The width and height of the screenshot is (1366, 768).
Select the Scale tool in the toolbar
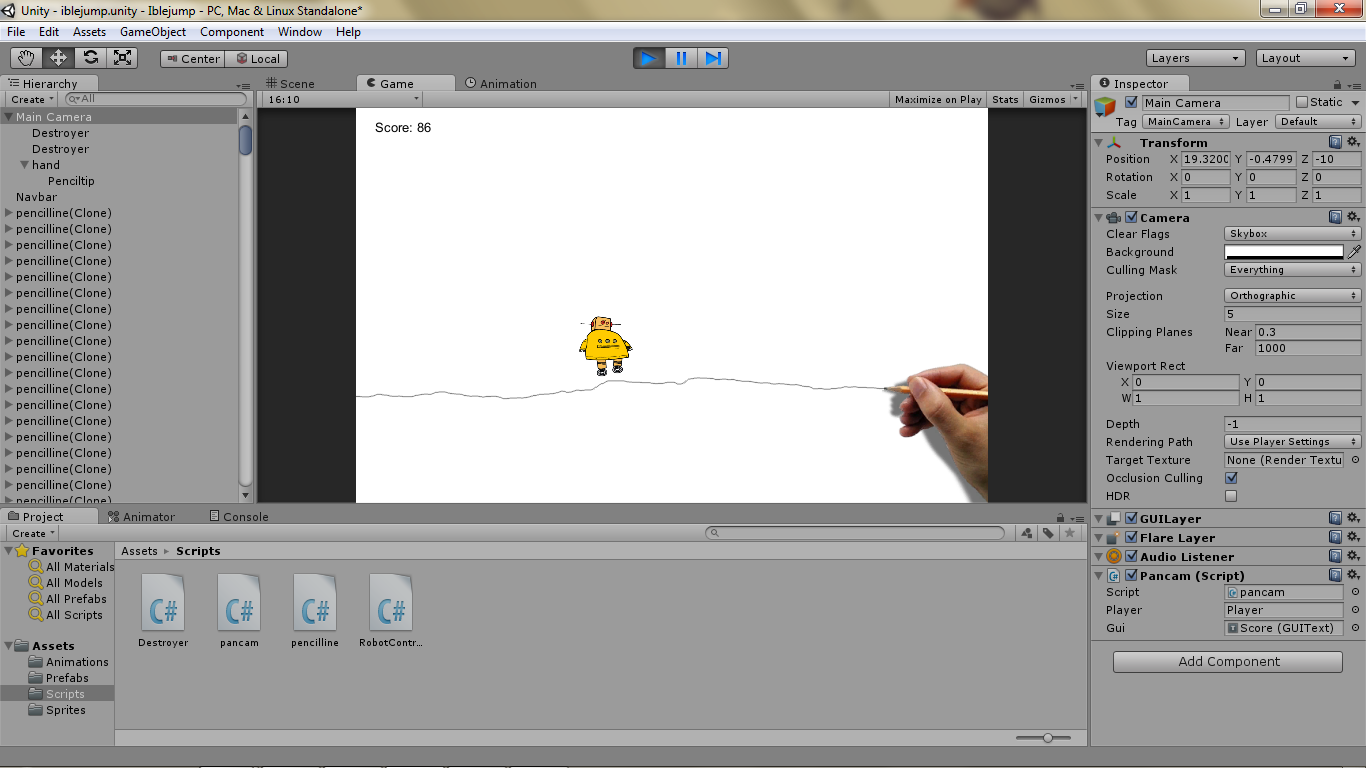point(123,58)
